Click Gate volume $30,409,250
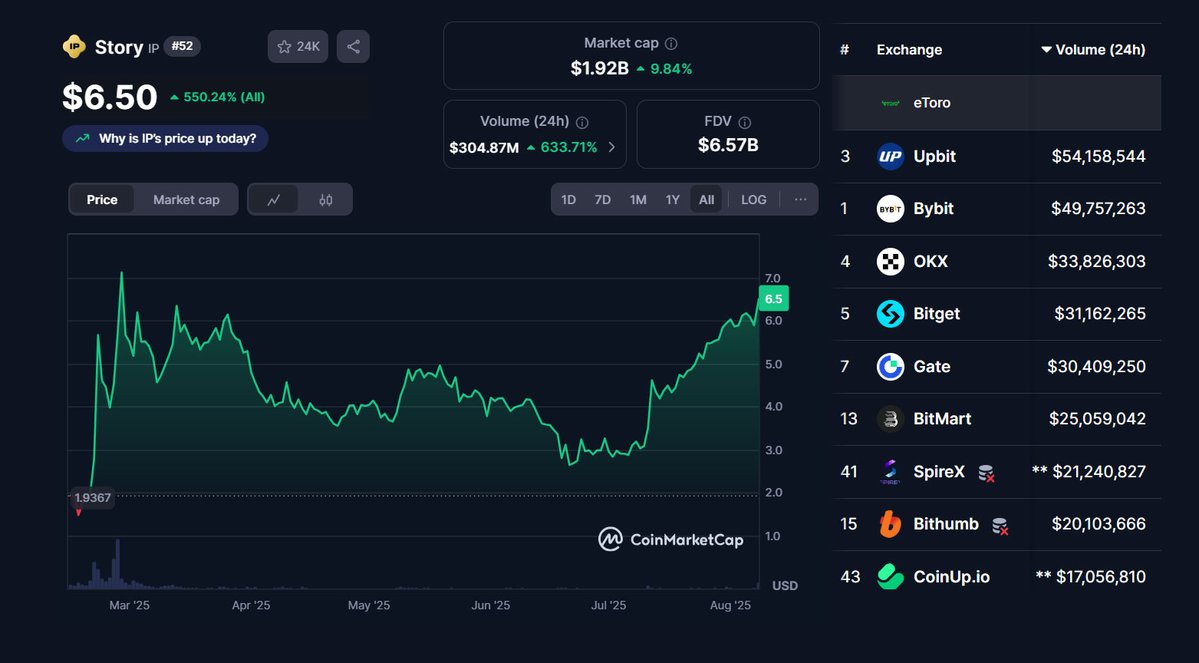The height and width of the screenshot is (663, 1199). [x=1097, y=367]
